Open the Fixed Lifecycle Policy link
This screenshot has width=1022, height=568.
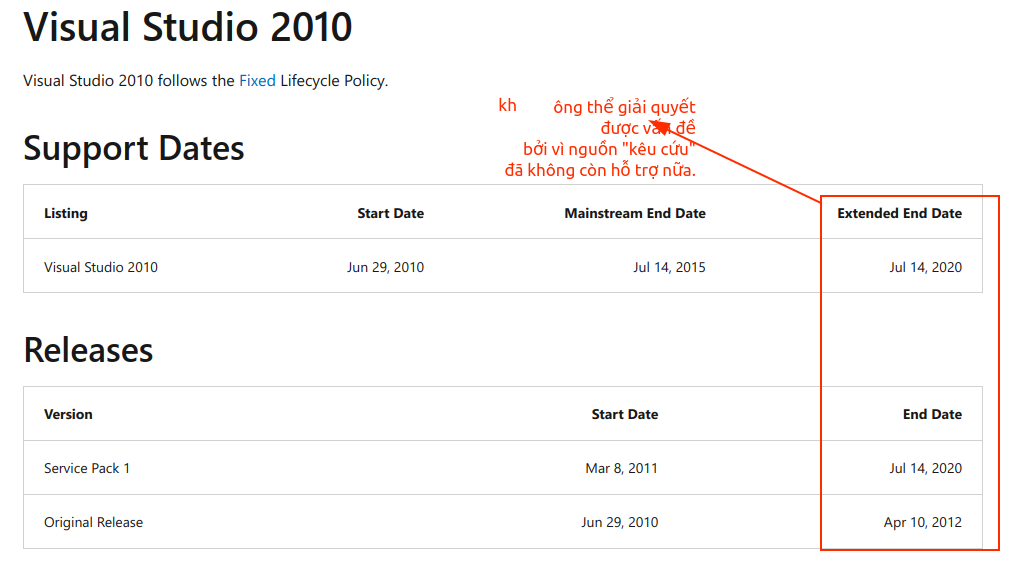pyautogui.click(x=257, y=81)
